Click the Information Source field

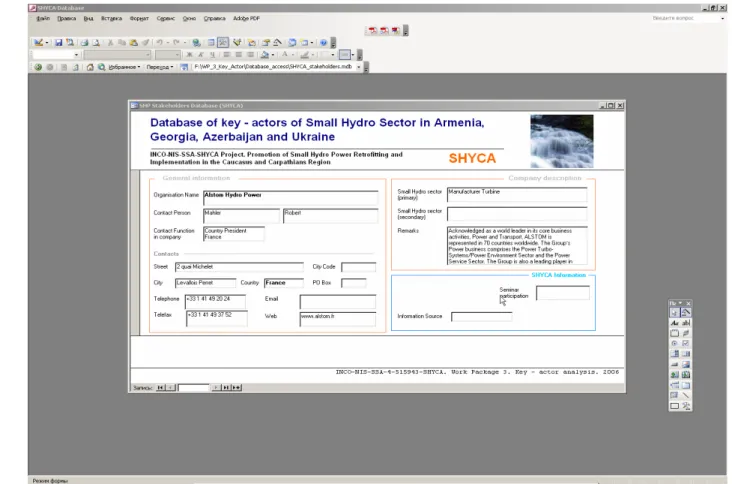(481, 316)
